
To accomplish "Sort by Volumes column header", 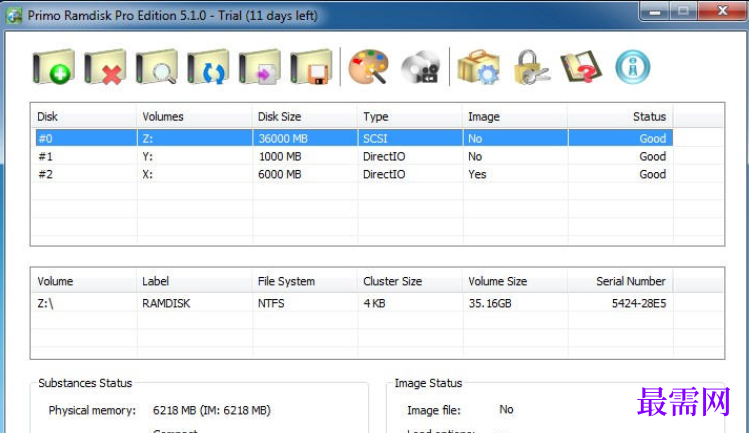I will coord(194,117).
